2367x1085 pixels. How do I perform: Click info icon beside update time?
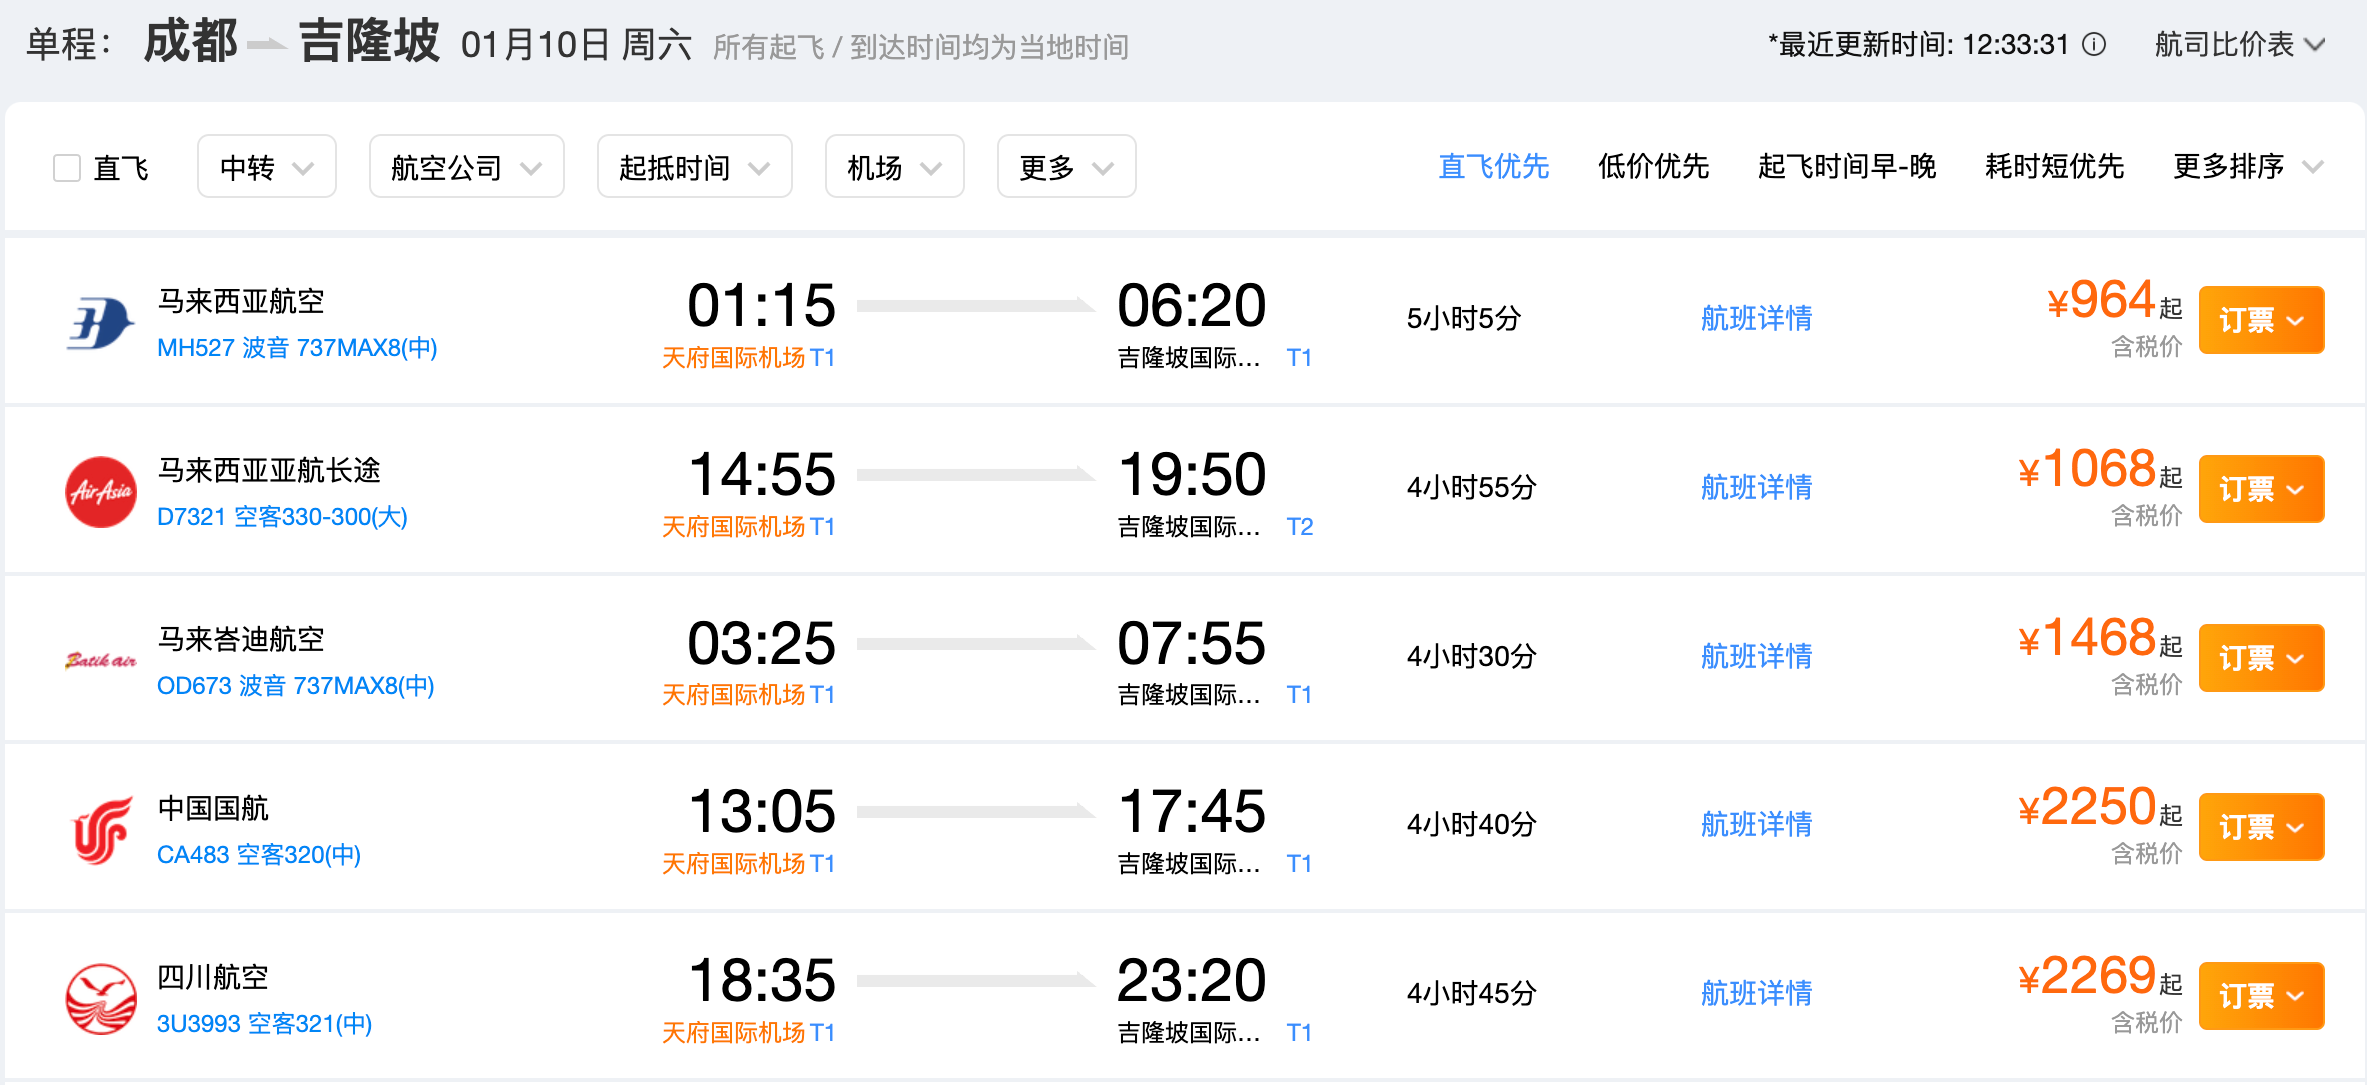tap(2093, 45)
